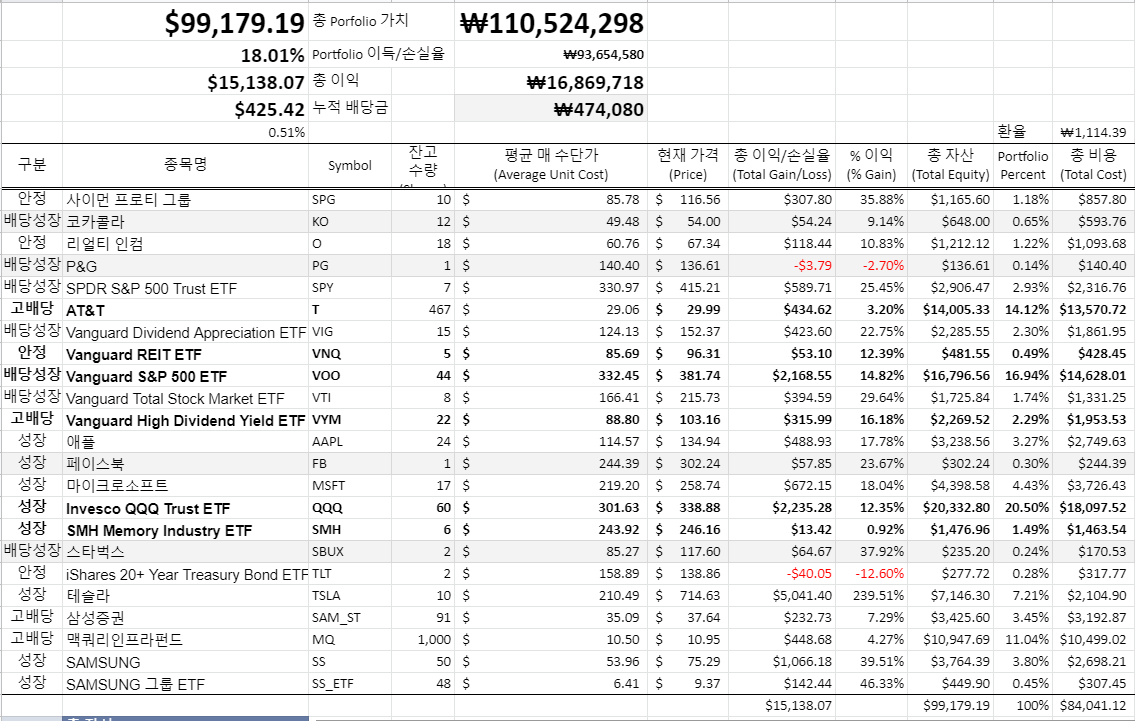Viewport: 1135px width, 721px height.
Task: Select the 현재 가격 (Price) header
Action: pos(688,165)
